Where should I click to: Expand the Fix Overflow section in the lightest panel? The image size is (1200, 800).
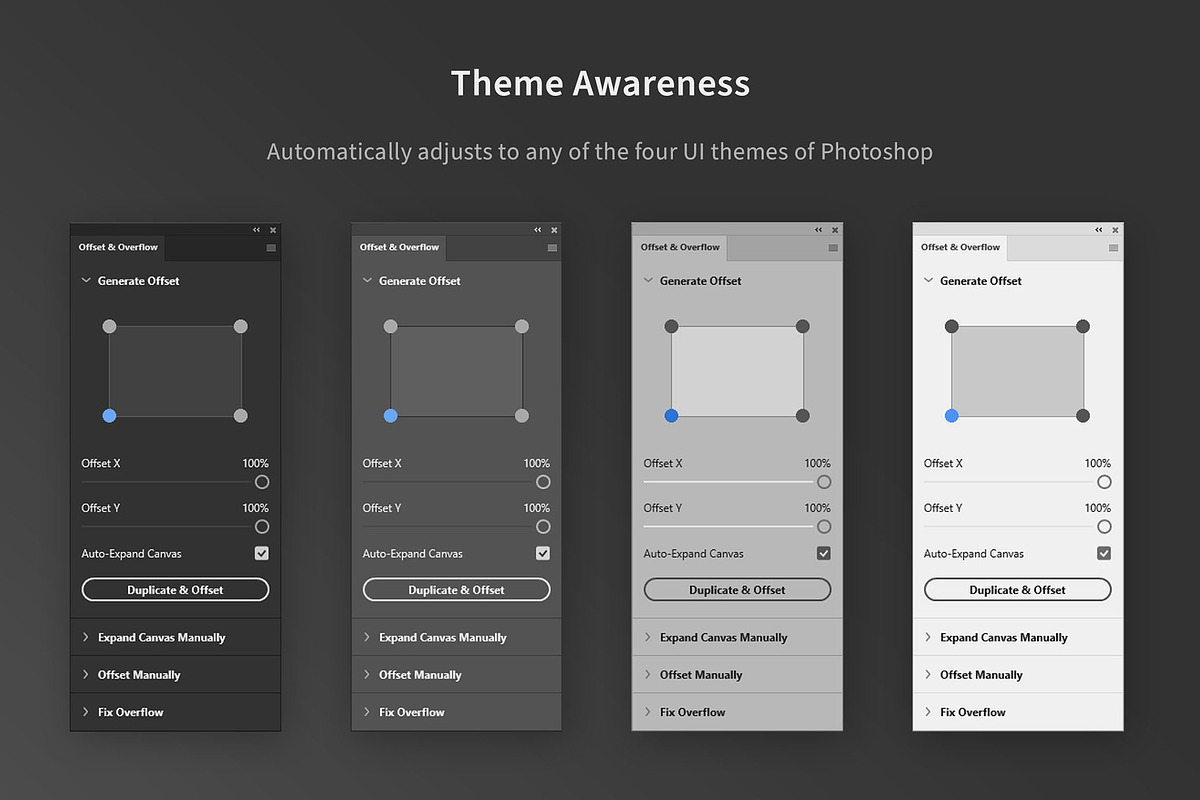click(977, 711)
